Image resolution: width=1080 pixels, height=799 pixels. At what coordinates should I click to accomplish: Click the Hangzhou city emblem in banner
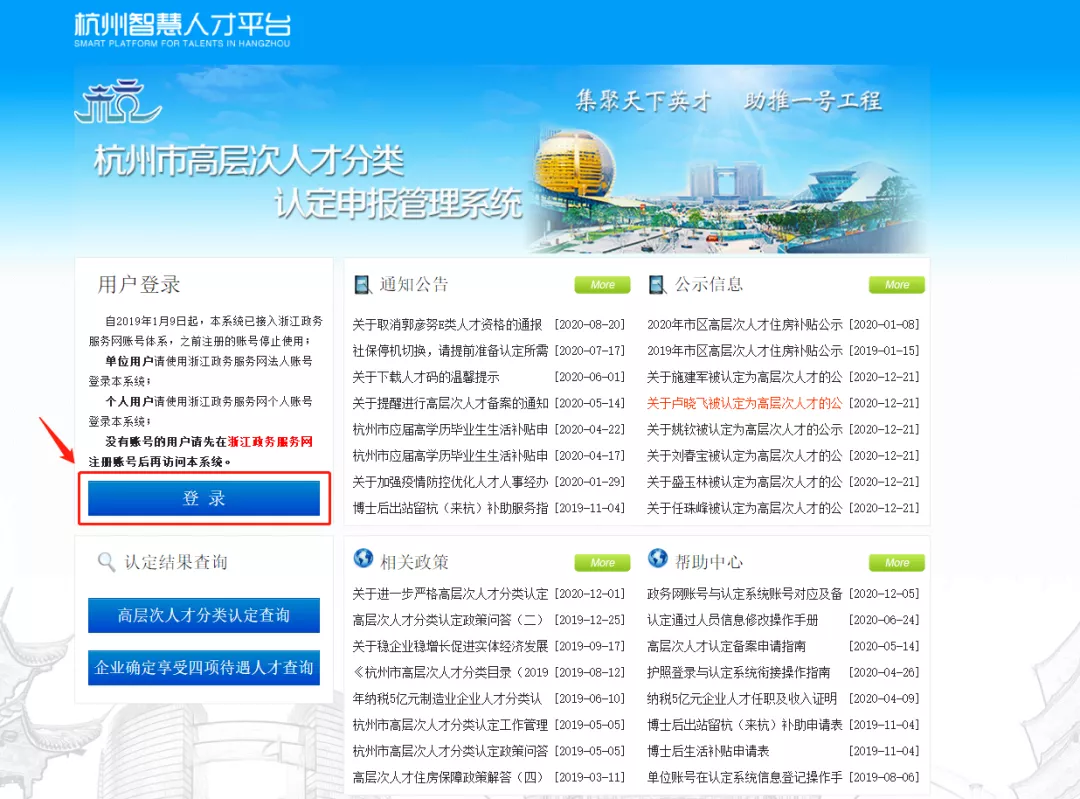(118, 101)
